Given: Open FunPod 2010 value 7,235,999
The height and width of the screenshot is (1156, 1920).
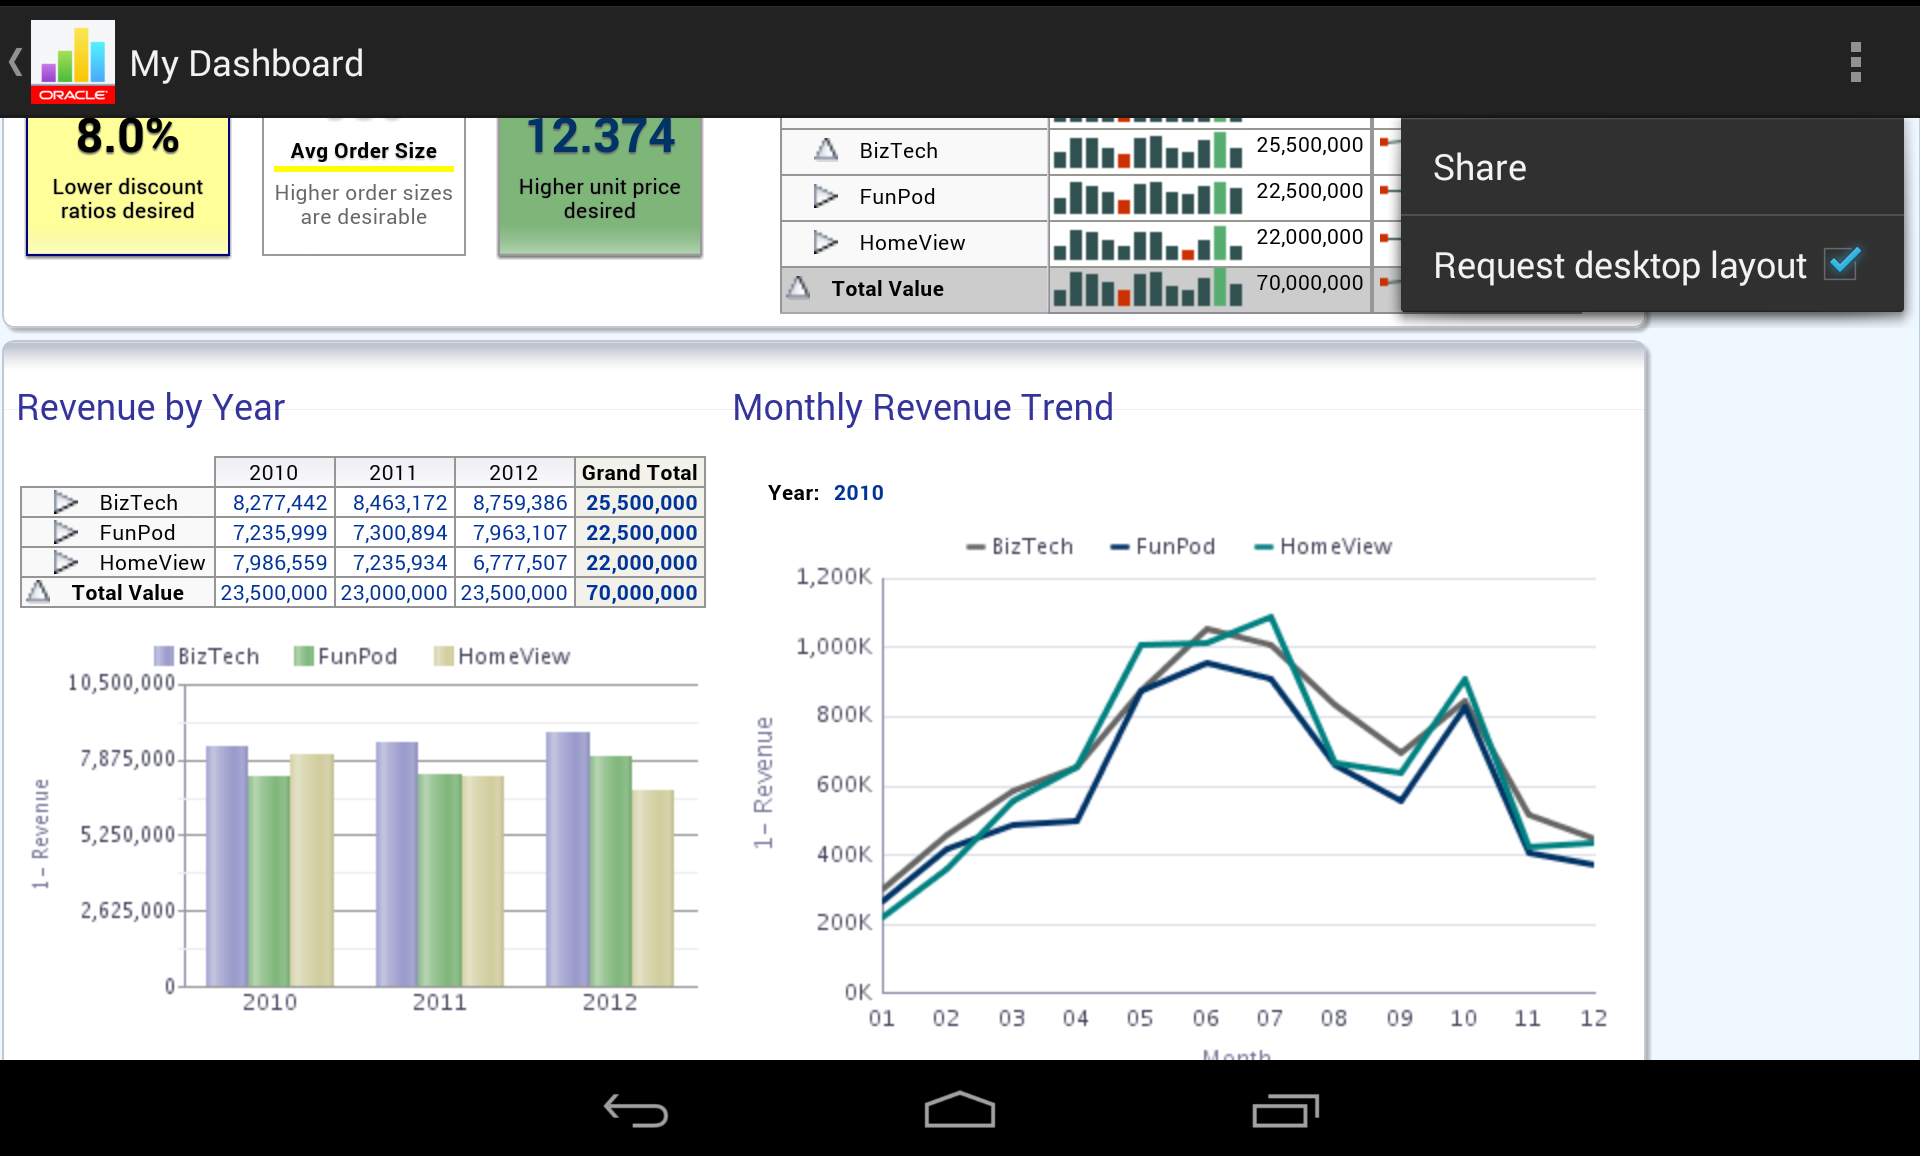Looking at the screenshot, I should pos(280,532).
